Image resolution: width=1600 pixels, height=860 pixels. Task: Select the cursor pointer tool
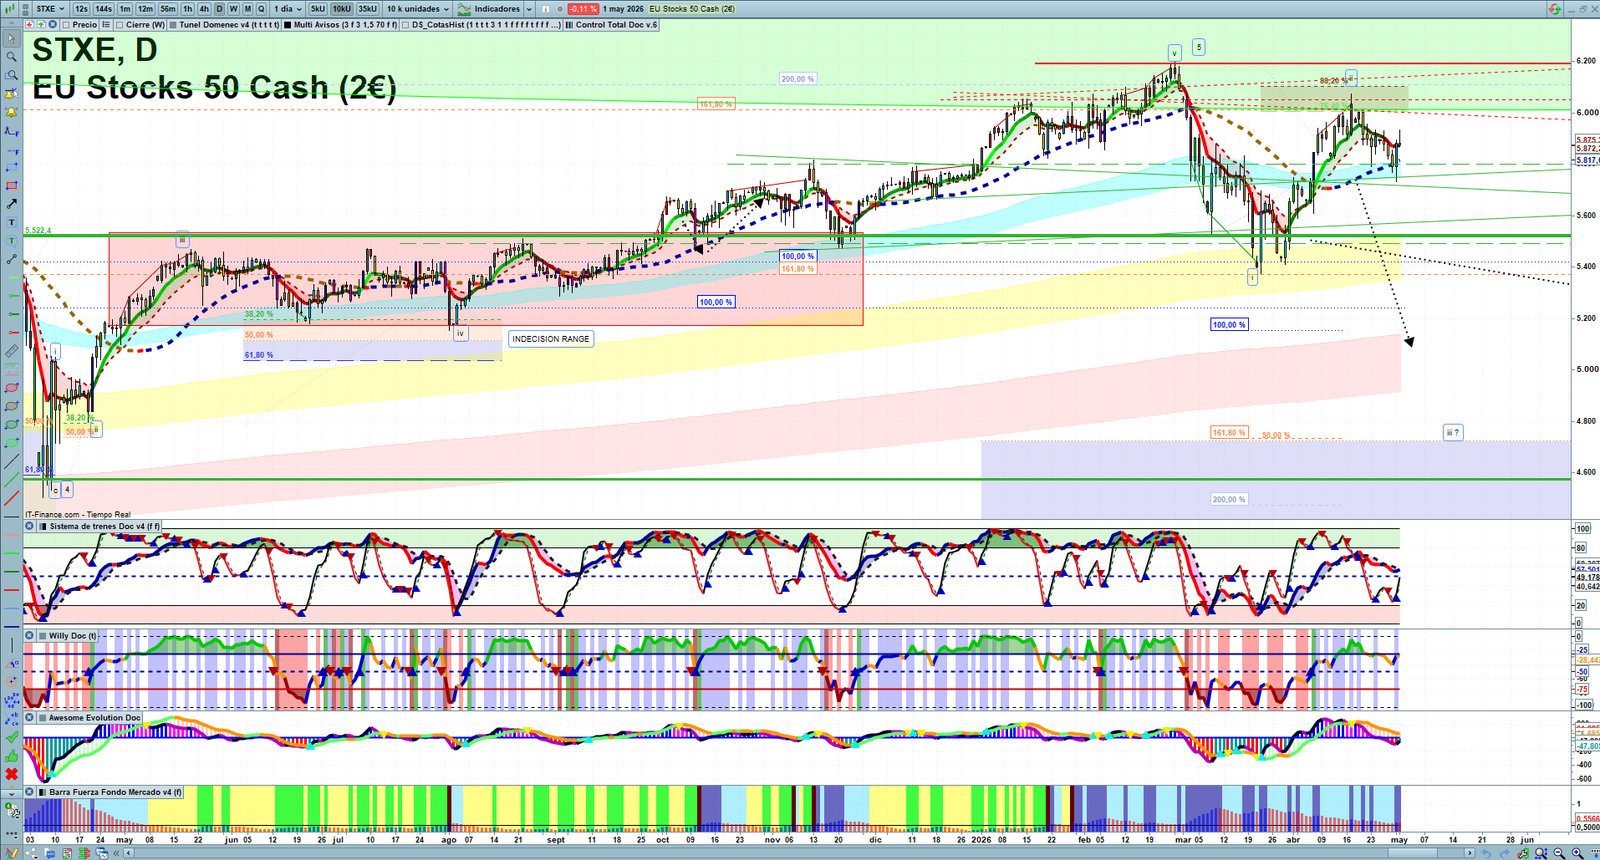click(11, 39)
